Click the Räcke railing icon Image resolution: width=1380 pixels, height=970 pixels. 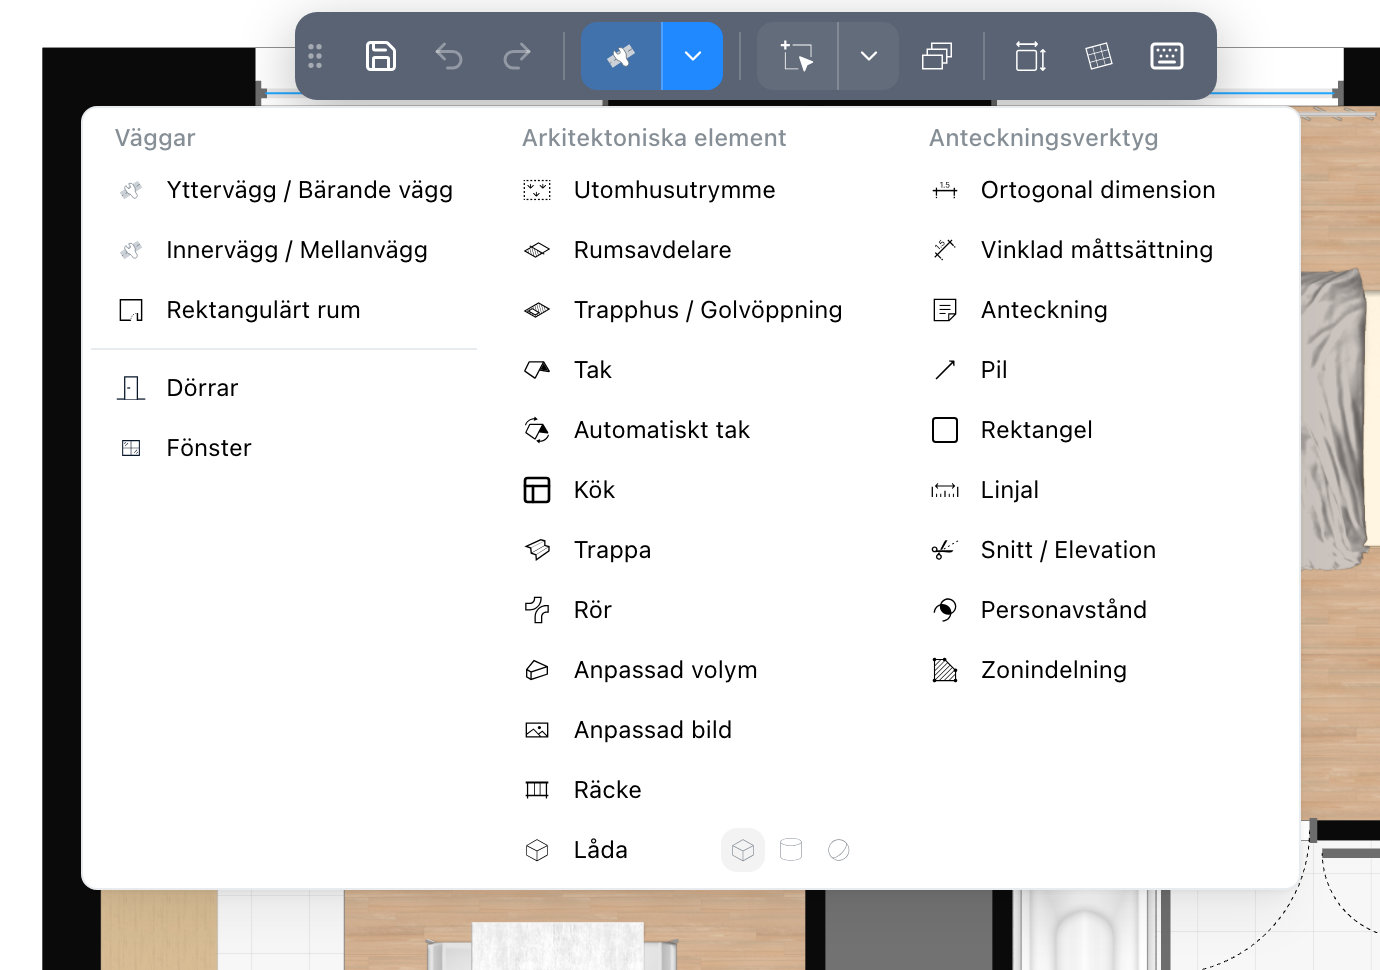click(537, 790)
